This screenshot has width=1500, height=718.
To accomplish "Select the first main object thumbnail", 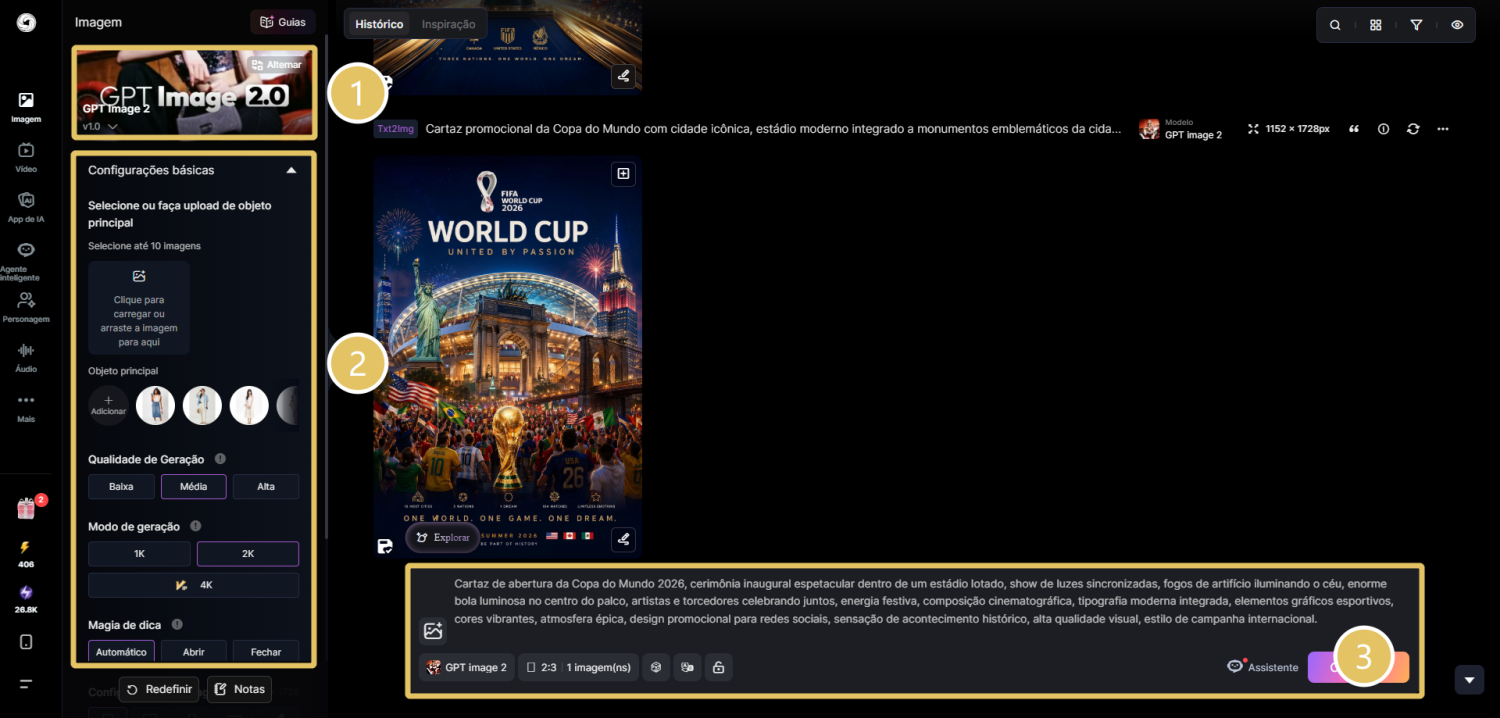I will click(x=156, y=405).
